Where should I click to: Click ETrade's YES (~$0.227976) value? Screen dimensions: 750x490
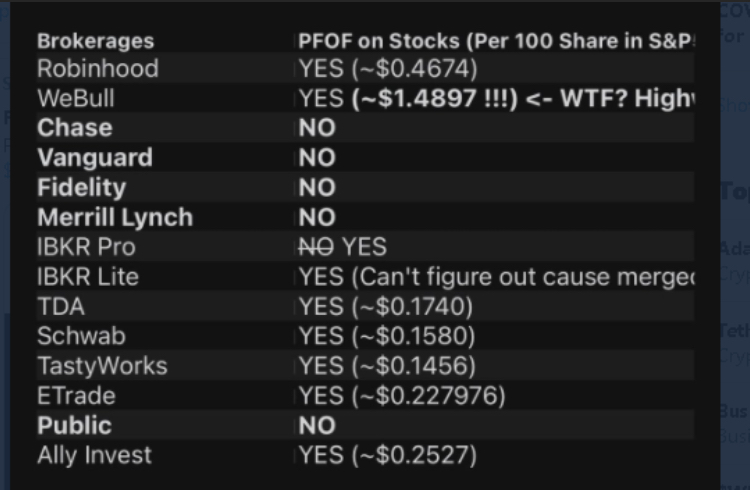(x=402, y=395)
